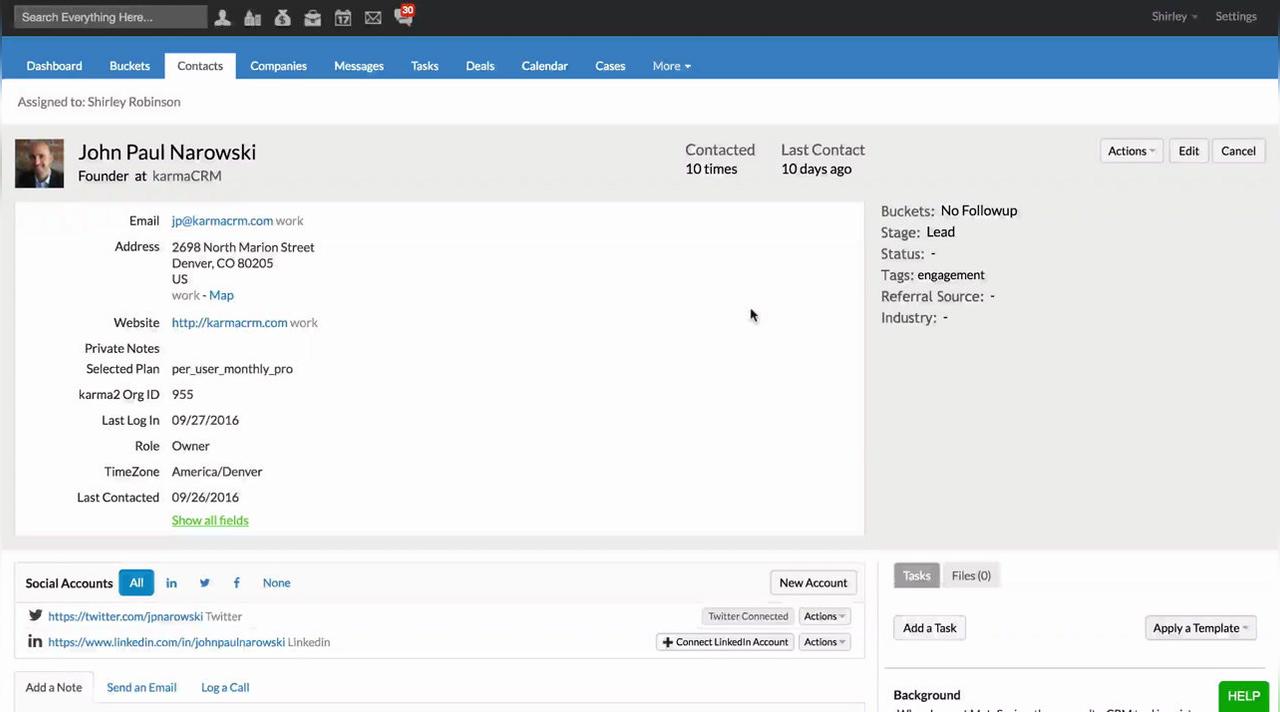Open the briefcase cases icon
Image resolution: width=1280 pixels, height=712 pixels.
(312, 17)
